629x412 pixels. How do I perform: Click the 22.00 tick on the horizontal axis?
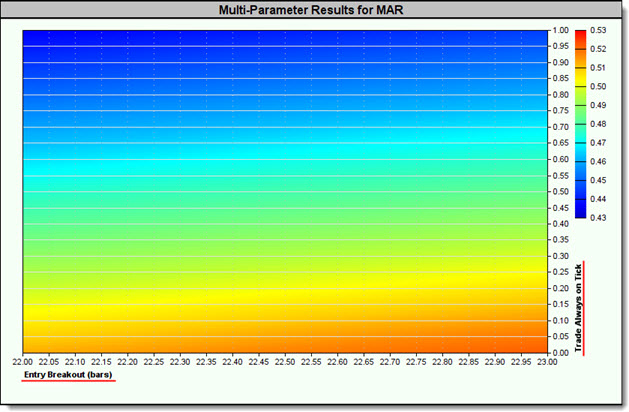[x=22, y=361]
